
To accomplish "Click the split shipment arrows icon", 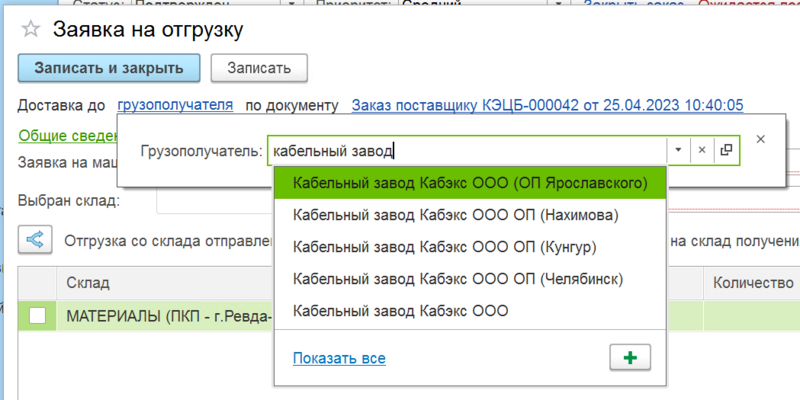I will [36, 240].
